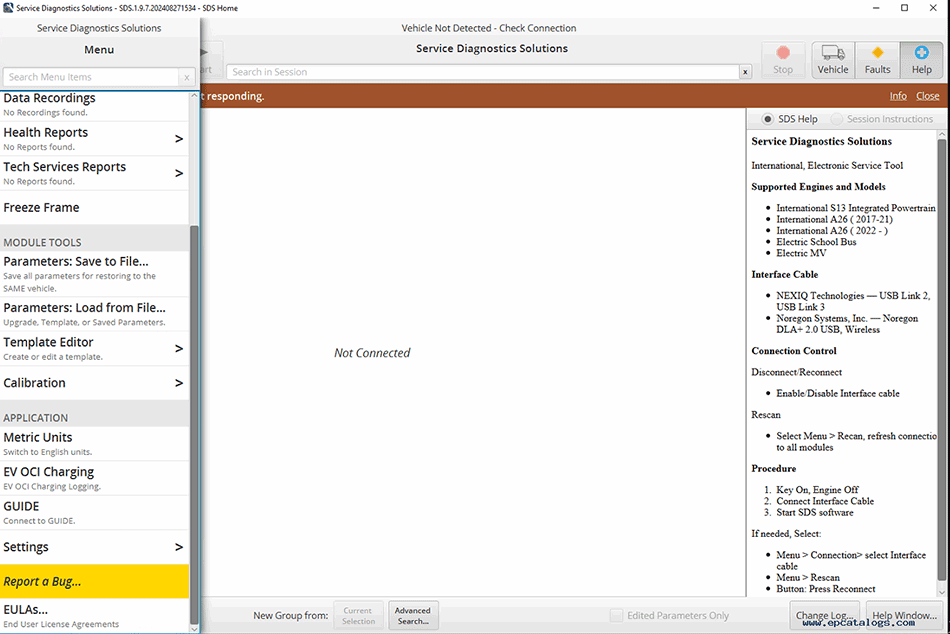Expand the Health Reports submenu

pos(179,139)
